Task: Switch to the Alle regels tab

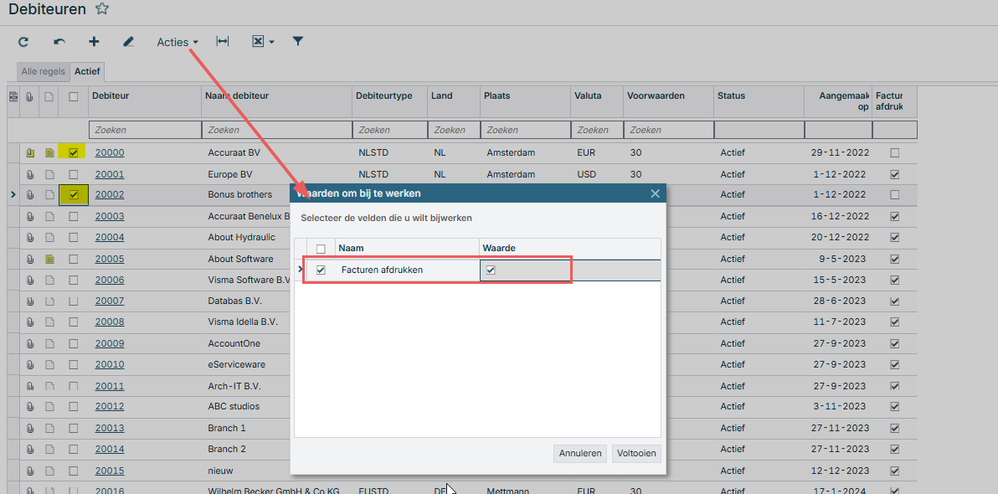Action: point(43,71)
